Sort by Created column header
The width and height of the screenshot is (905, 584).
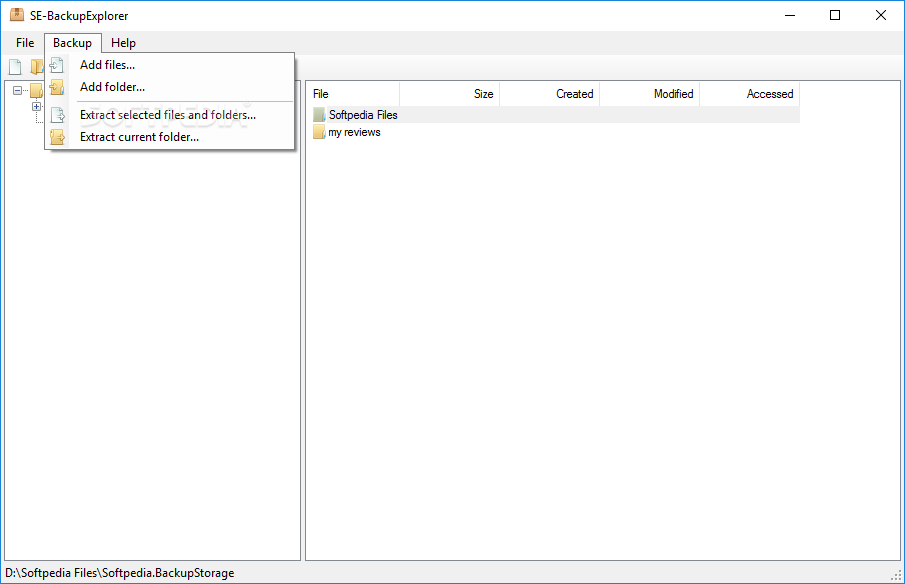tap(549, 93)
